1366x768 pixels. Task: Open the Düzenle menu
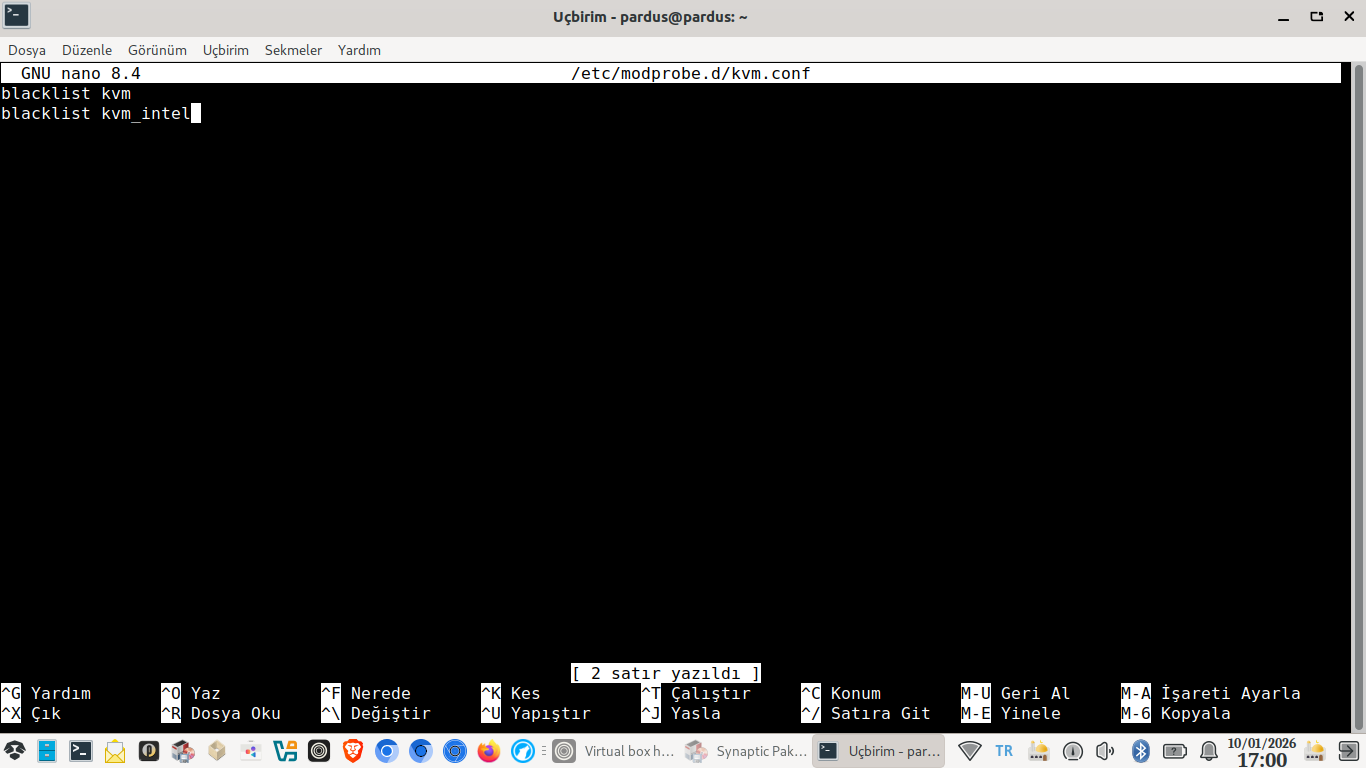[87, 50]
